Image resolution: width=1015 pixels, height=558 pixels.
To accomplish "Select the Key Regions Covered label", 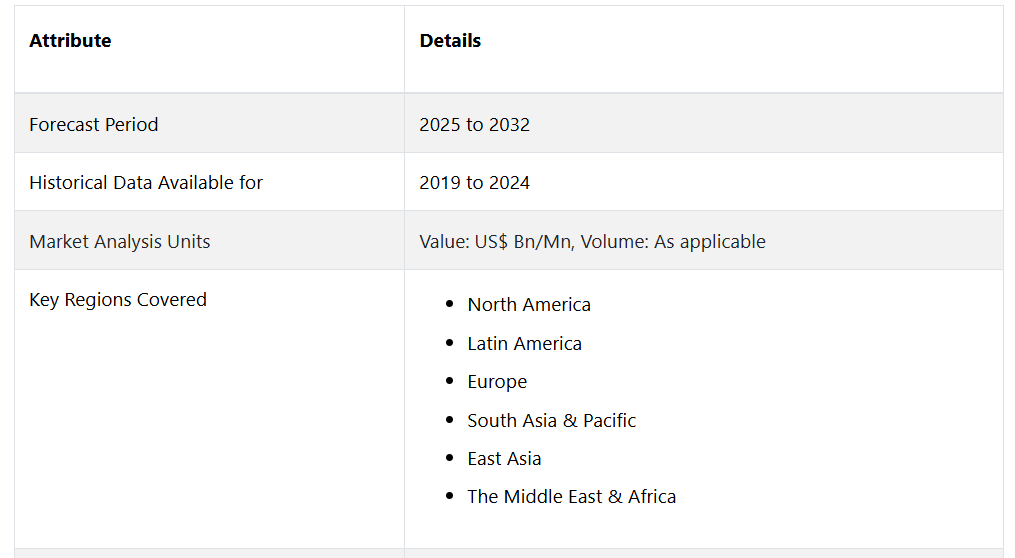I will [118, 300].
